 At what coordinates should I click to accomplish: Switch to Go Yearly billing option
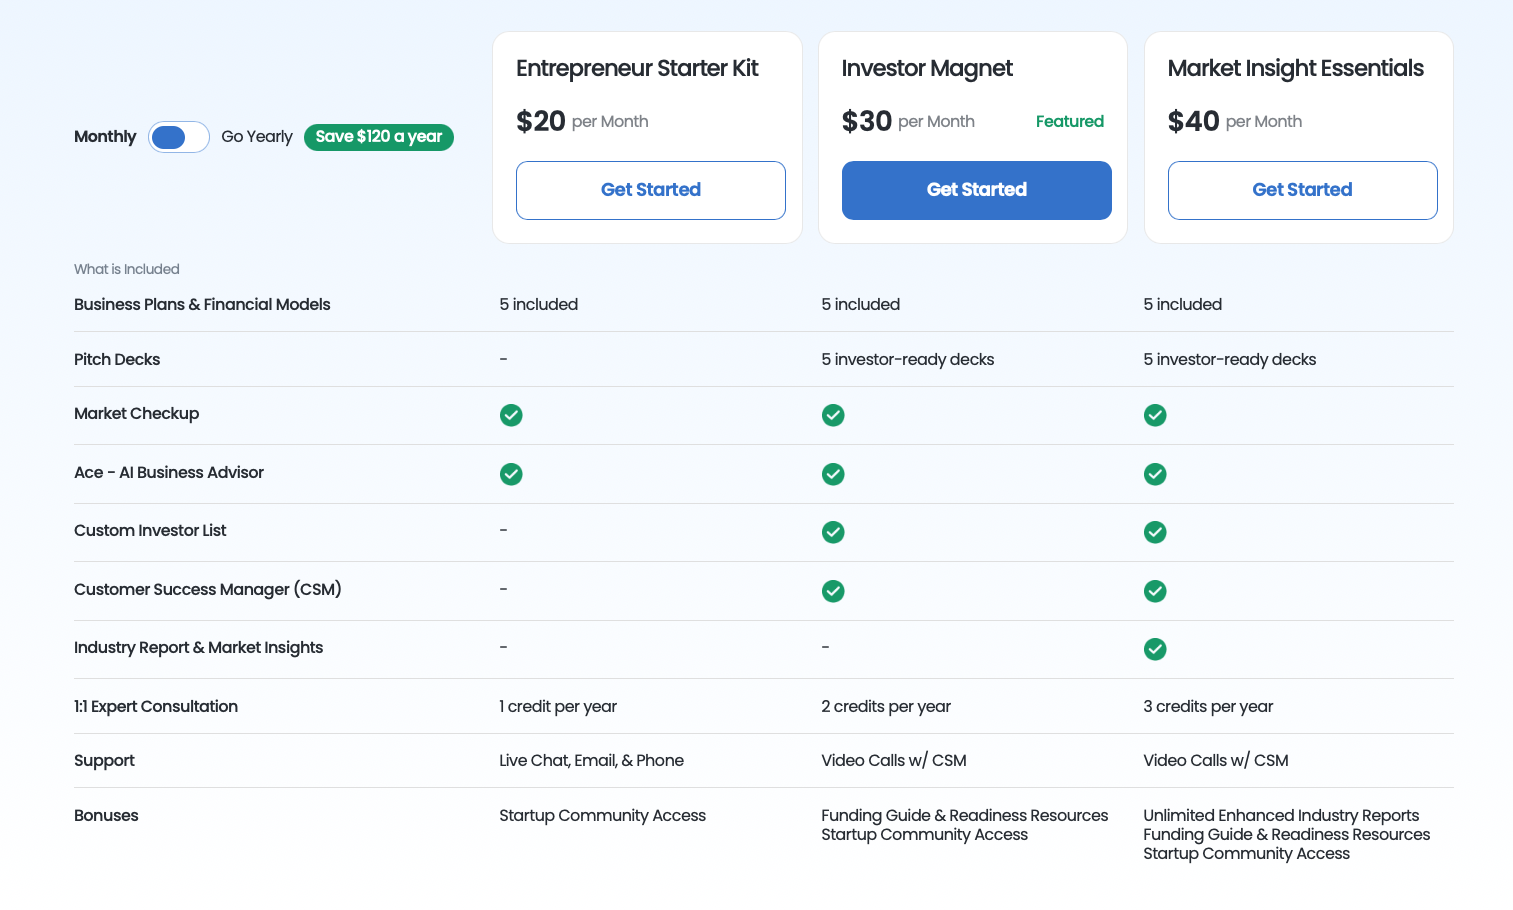[x=257, y=137]
